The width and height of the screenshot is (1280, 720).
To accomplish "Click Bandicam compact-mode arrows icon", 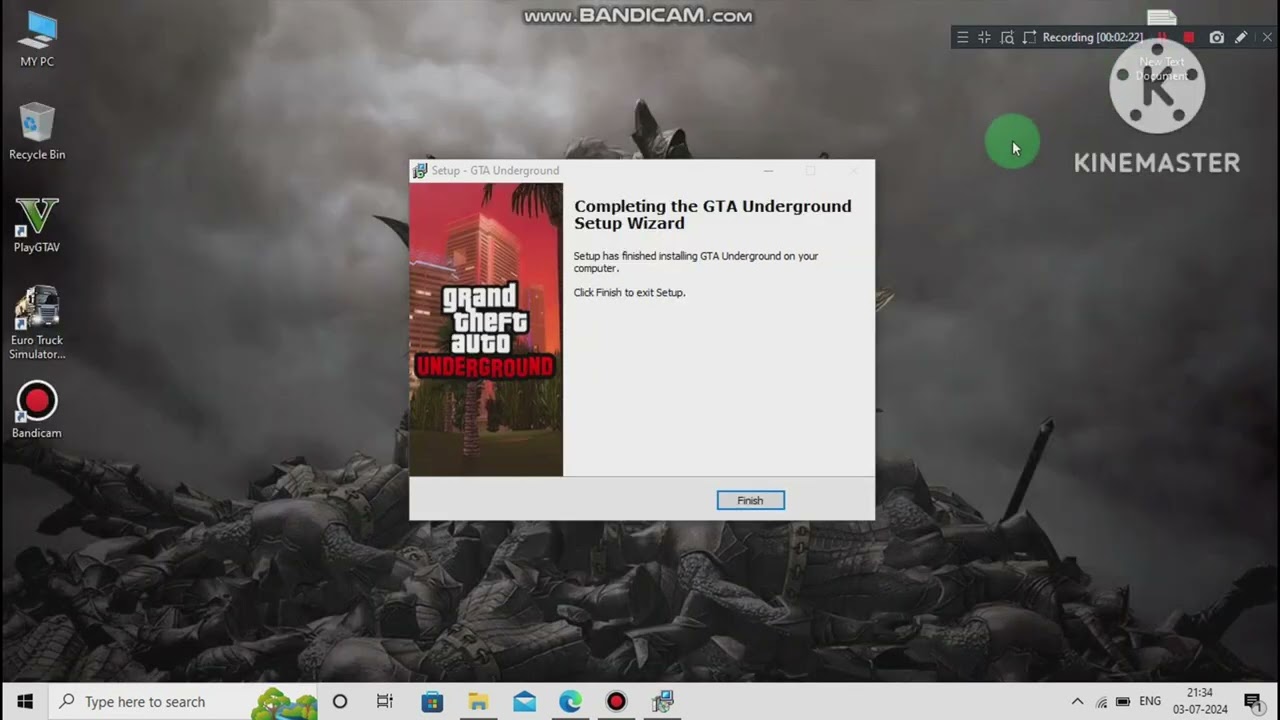I will click(x=984, y=37).
